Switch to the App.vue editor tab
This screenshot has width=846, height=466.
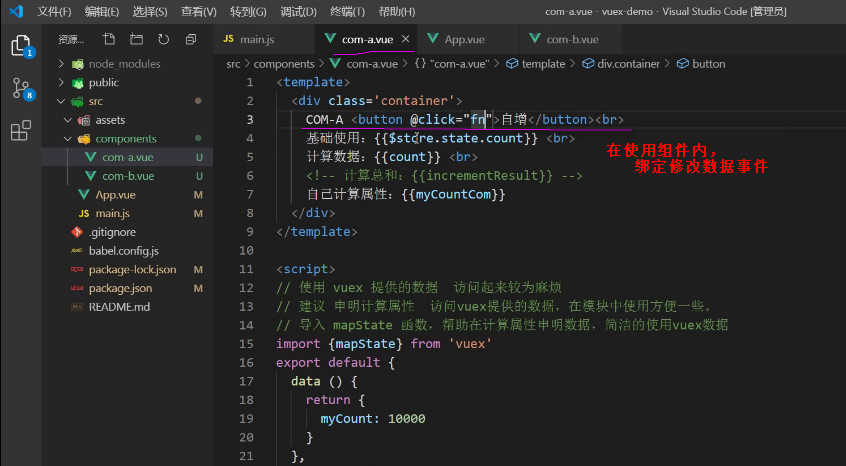tap(468, 39)
